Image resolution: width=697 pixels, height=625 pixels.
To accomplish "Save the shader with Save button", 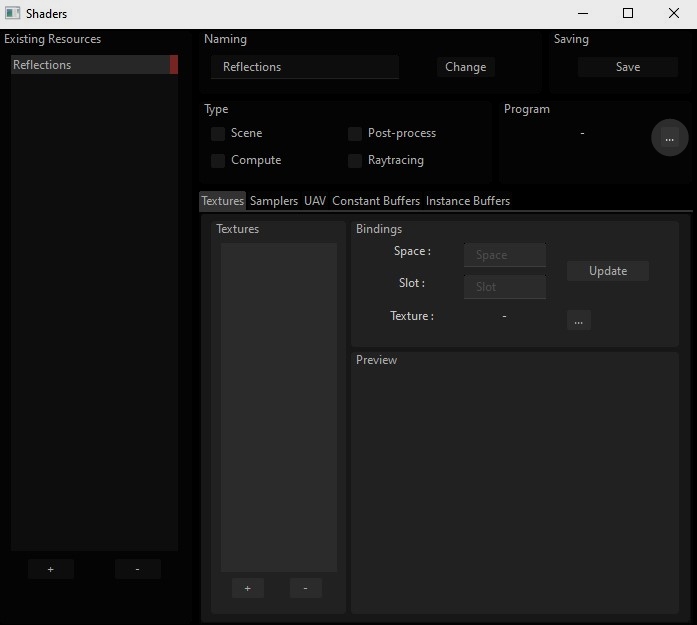I will pyautogui.click(x=628, y=67).
